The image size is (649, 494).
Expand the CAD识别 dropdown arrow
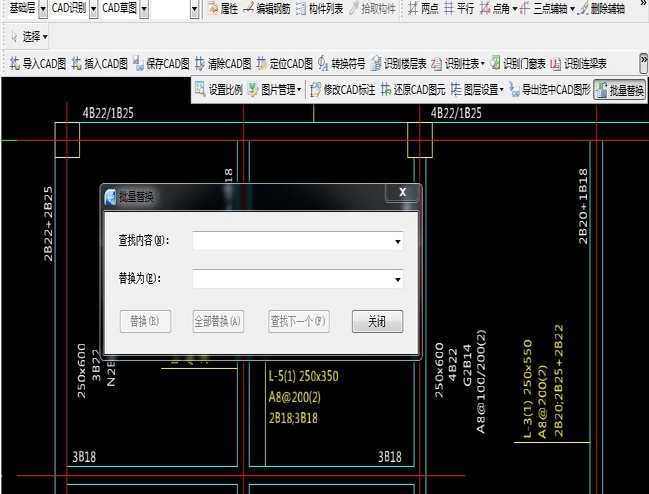(94, 9)
